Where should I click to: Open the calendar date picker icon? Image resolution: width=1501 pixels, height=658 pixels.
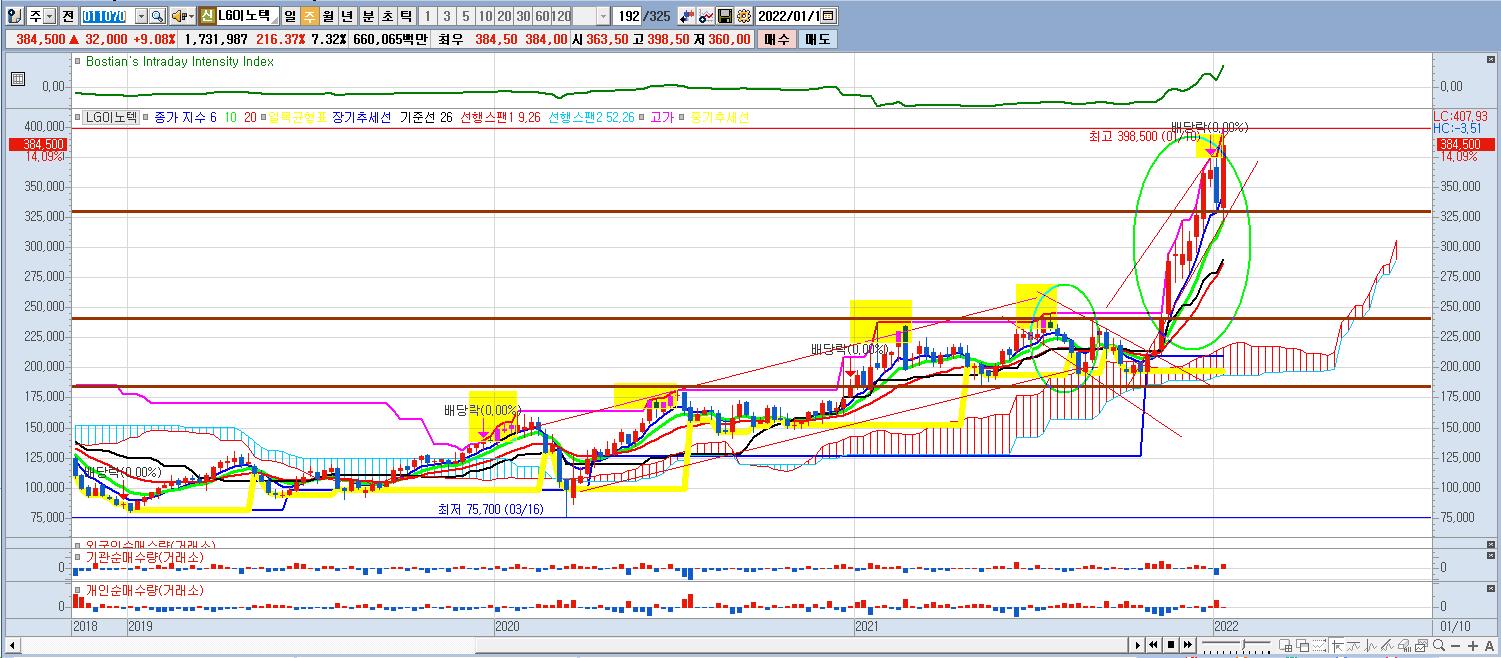click(x=828, y=16)
